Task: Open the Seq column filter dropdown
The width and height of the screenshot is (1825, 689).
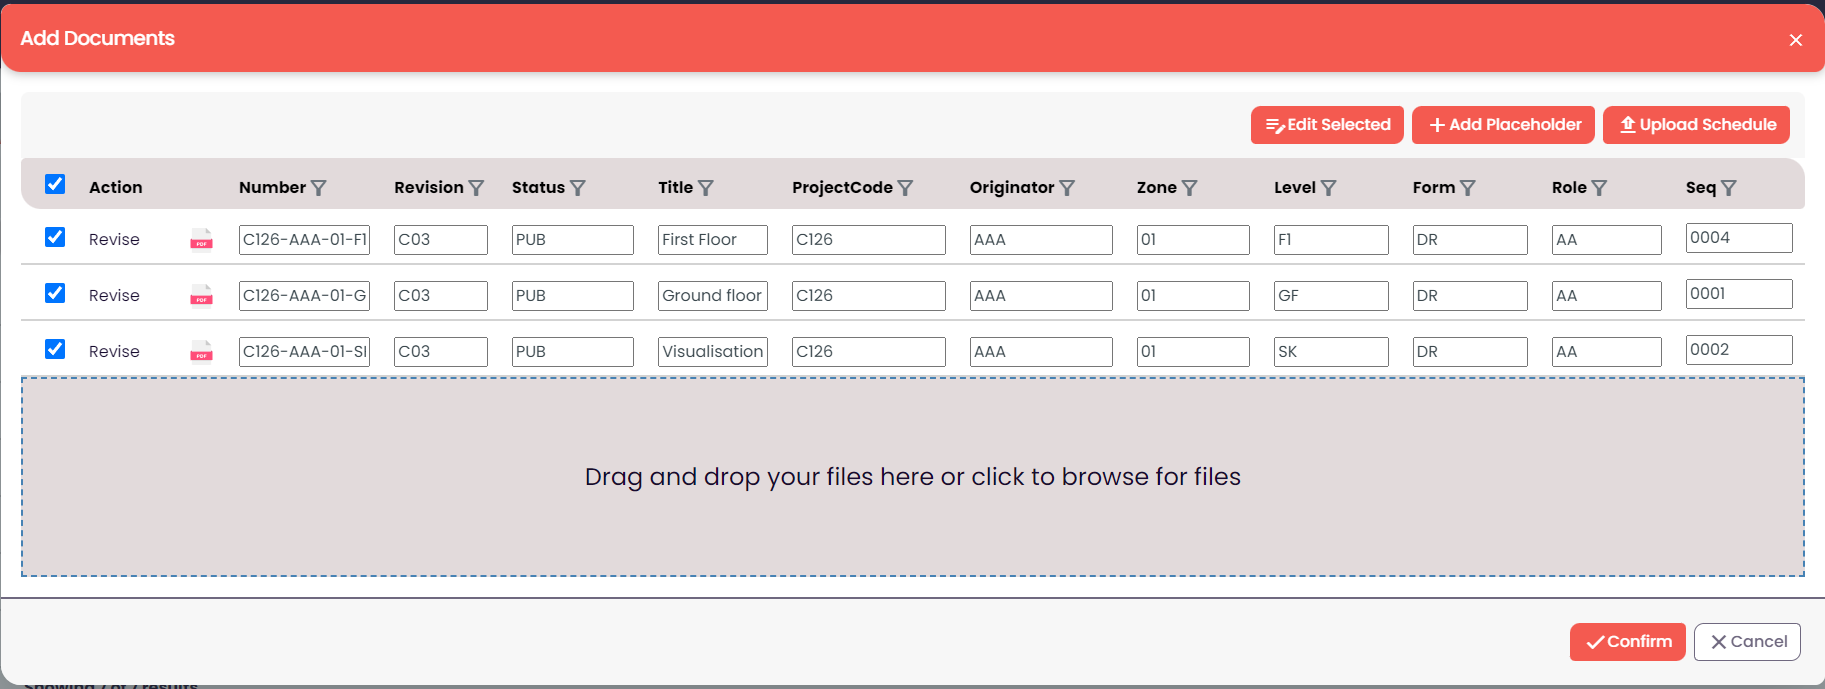Action: (1728, 188)
